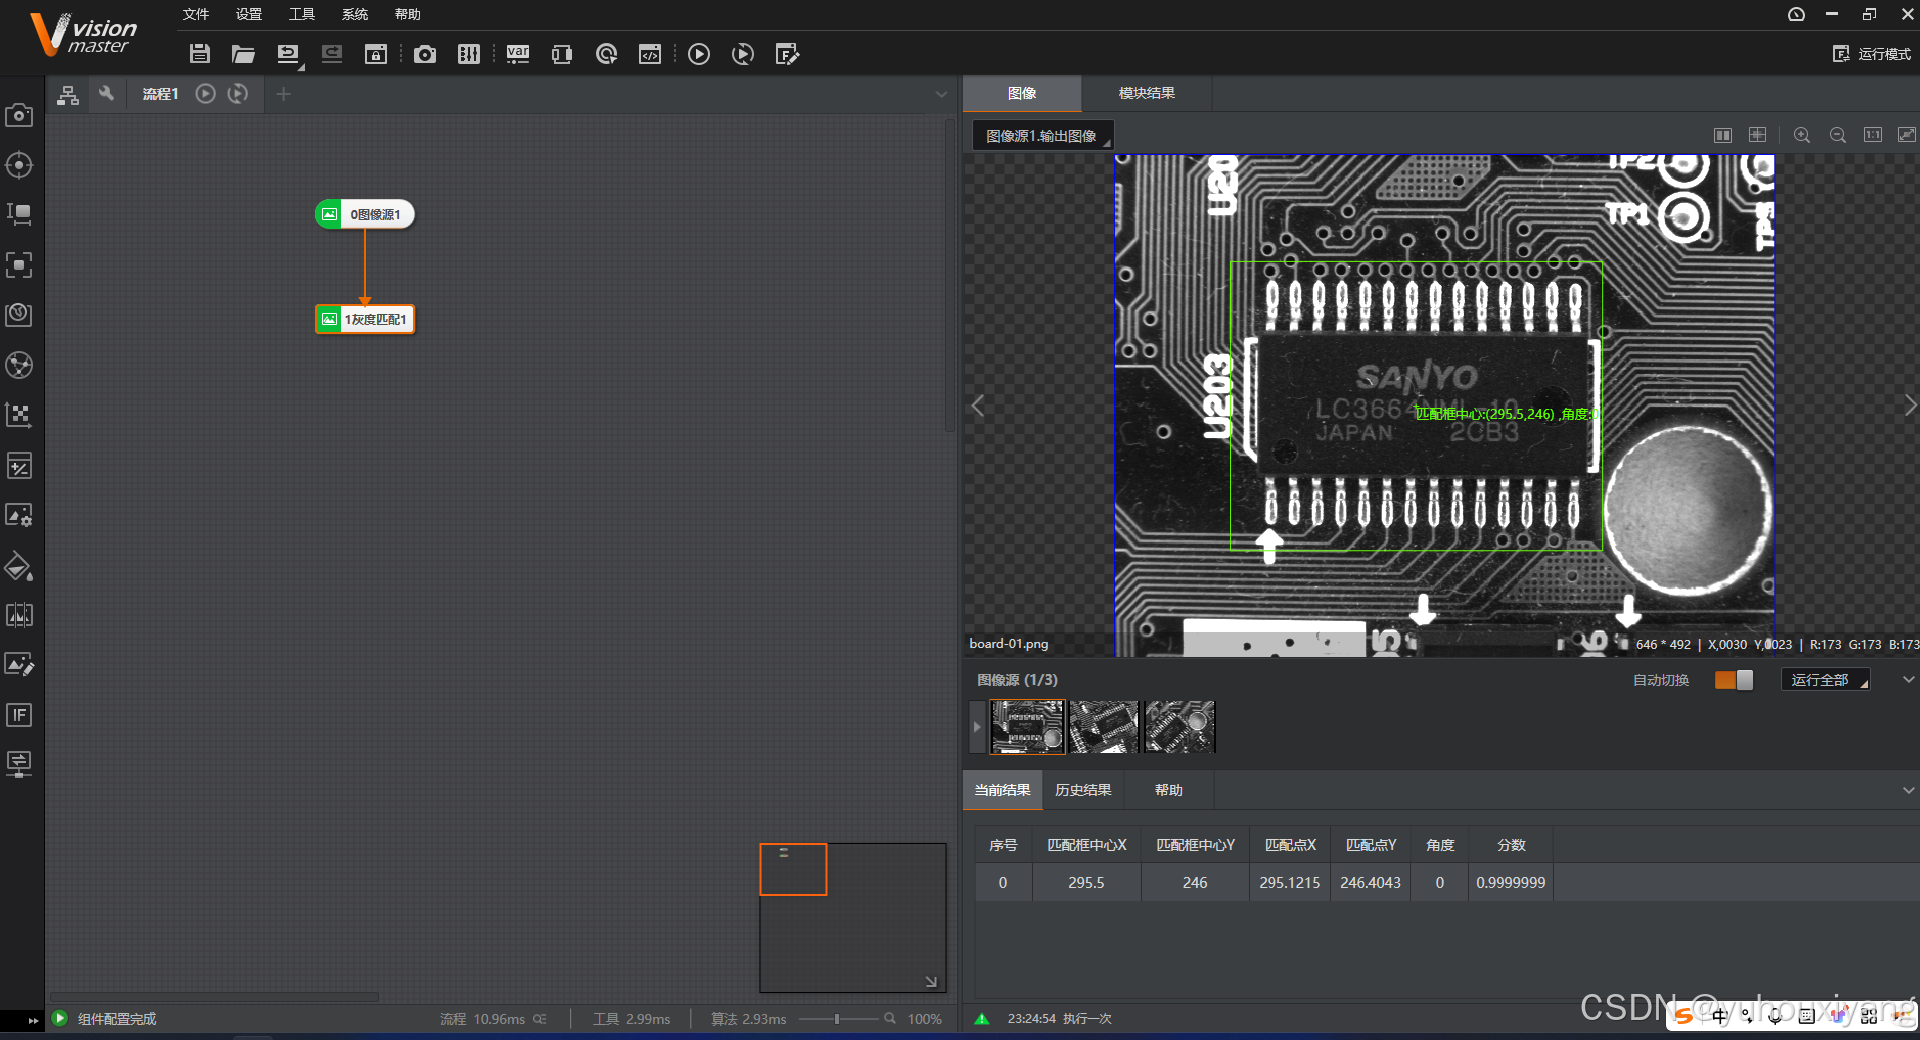Select the 0图像源1 node

tap(365, 214)
